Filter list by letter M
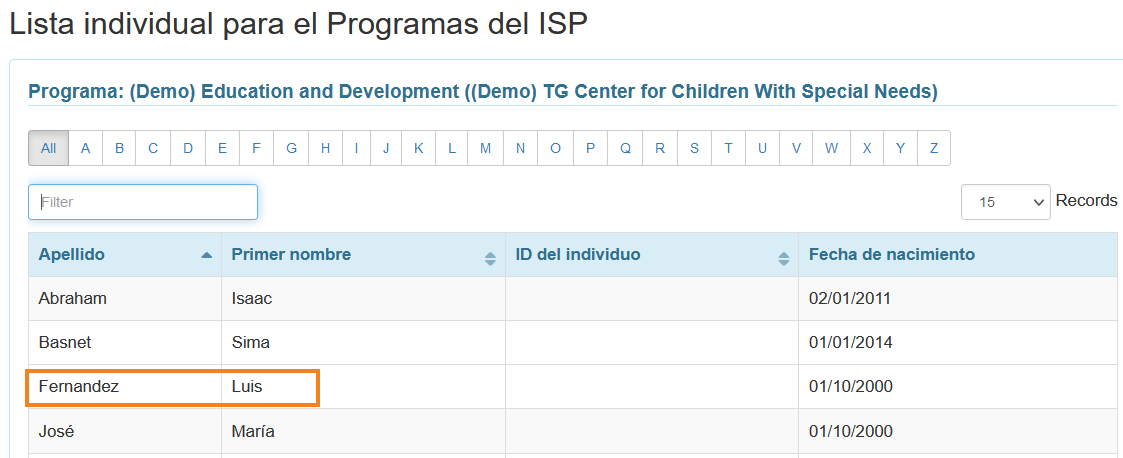1123x458 pixels. coord(486,148)
